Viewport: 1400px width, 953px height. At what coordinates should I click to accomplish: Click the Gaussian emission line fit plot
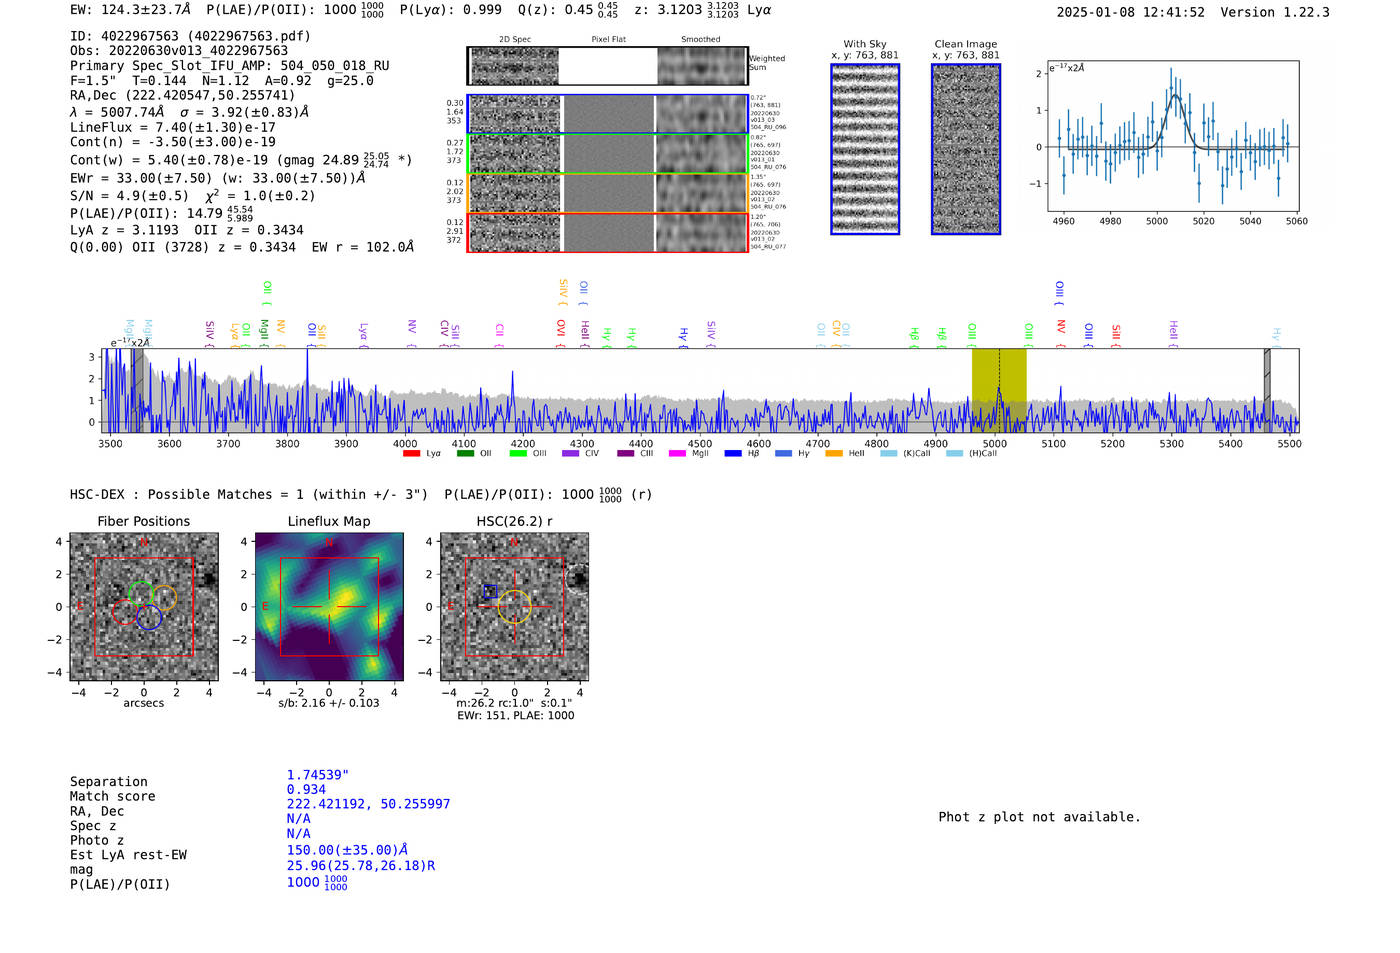click(1173, 136)
